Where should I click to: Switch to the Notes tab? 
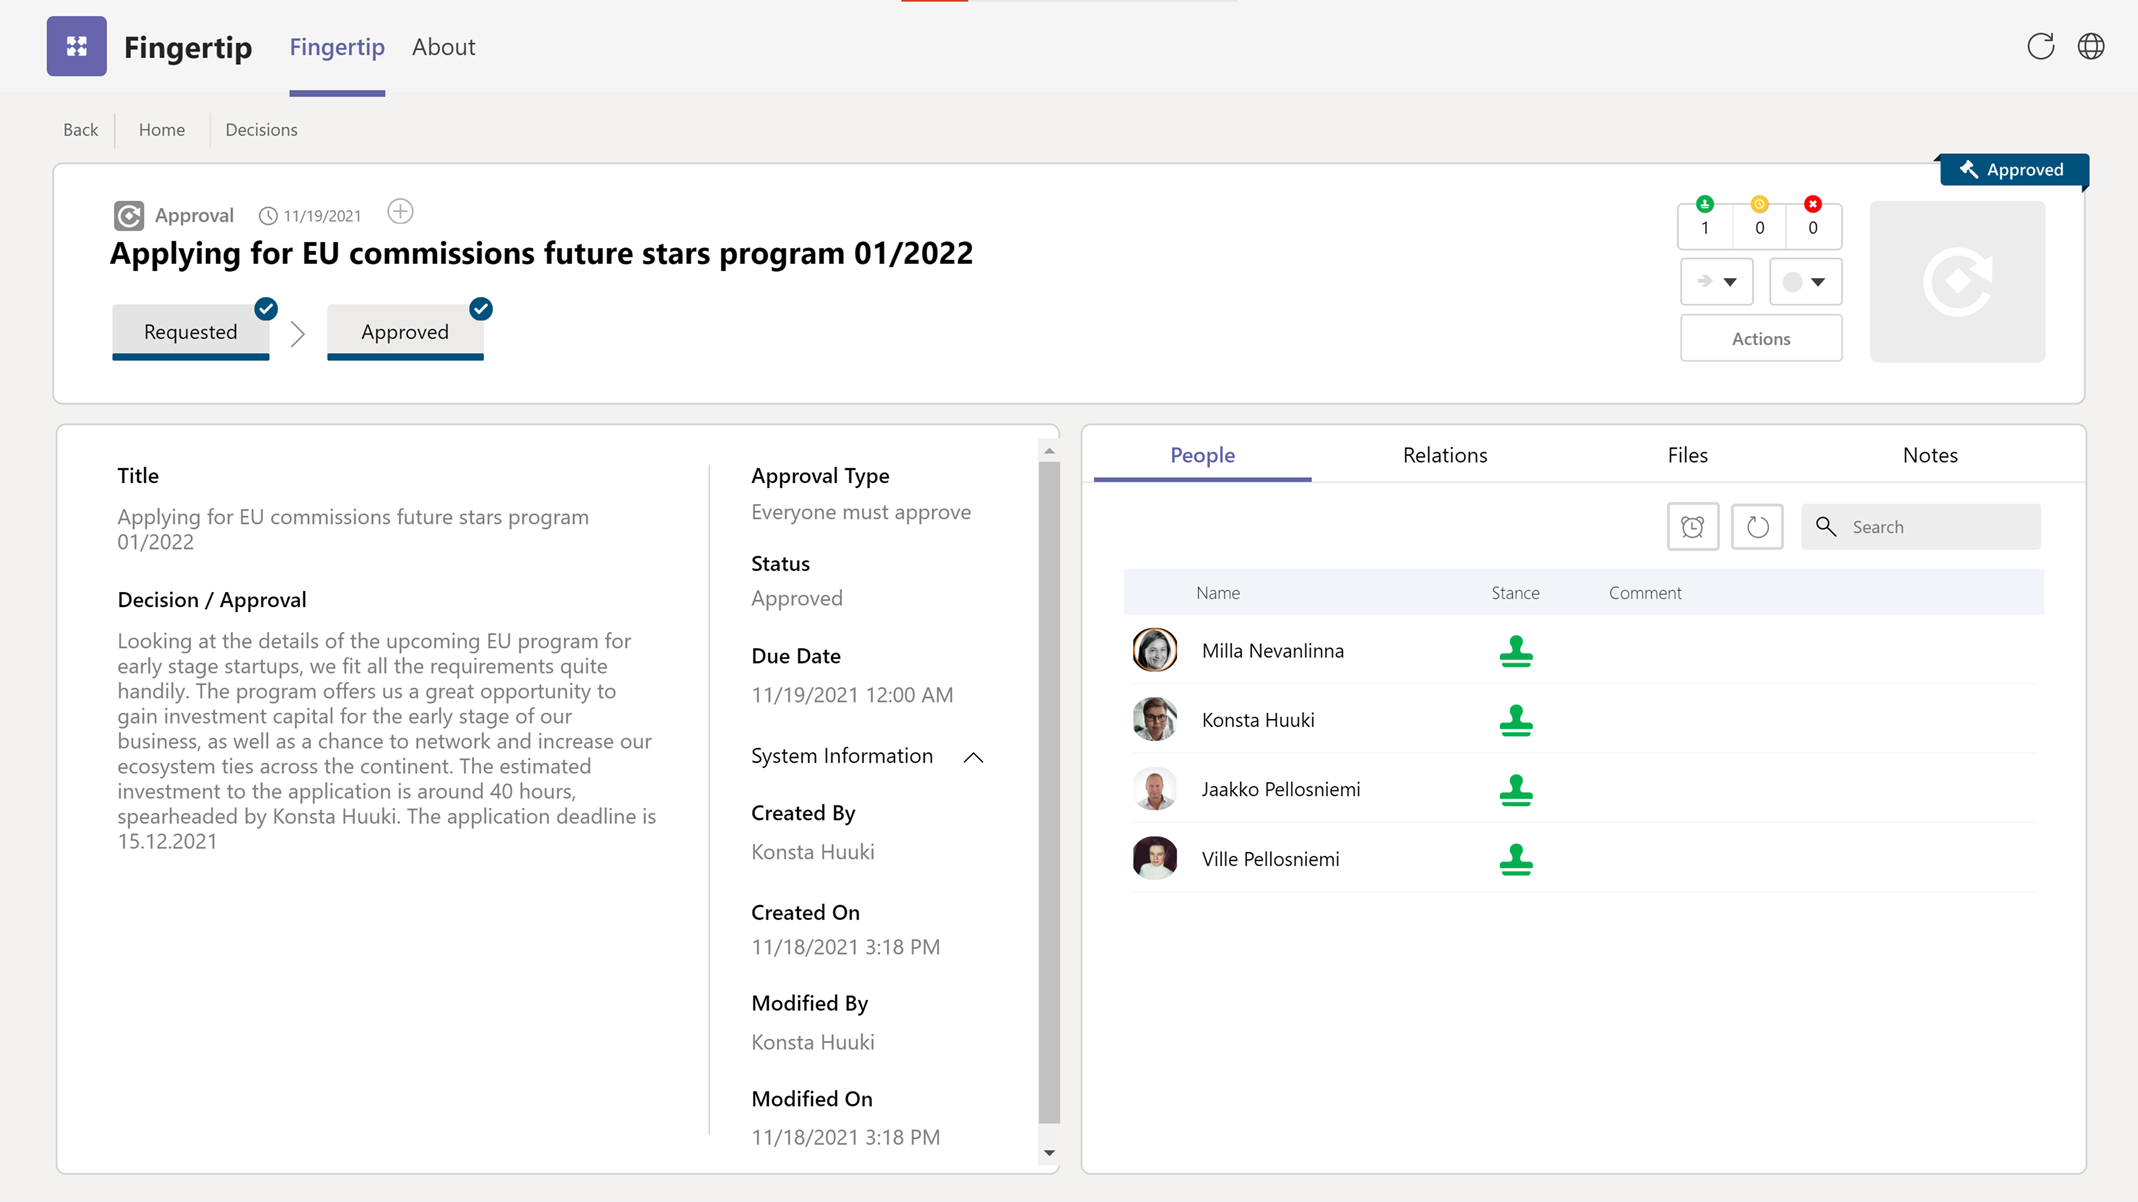click(1930, 455)
